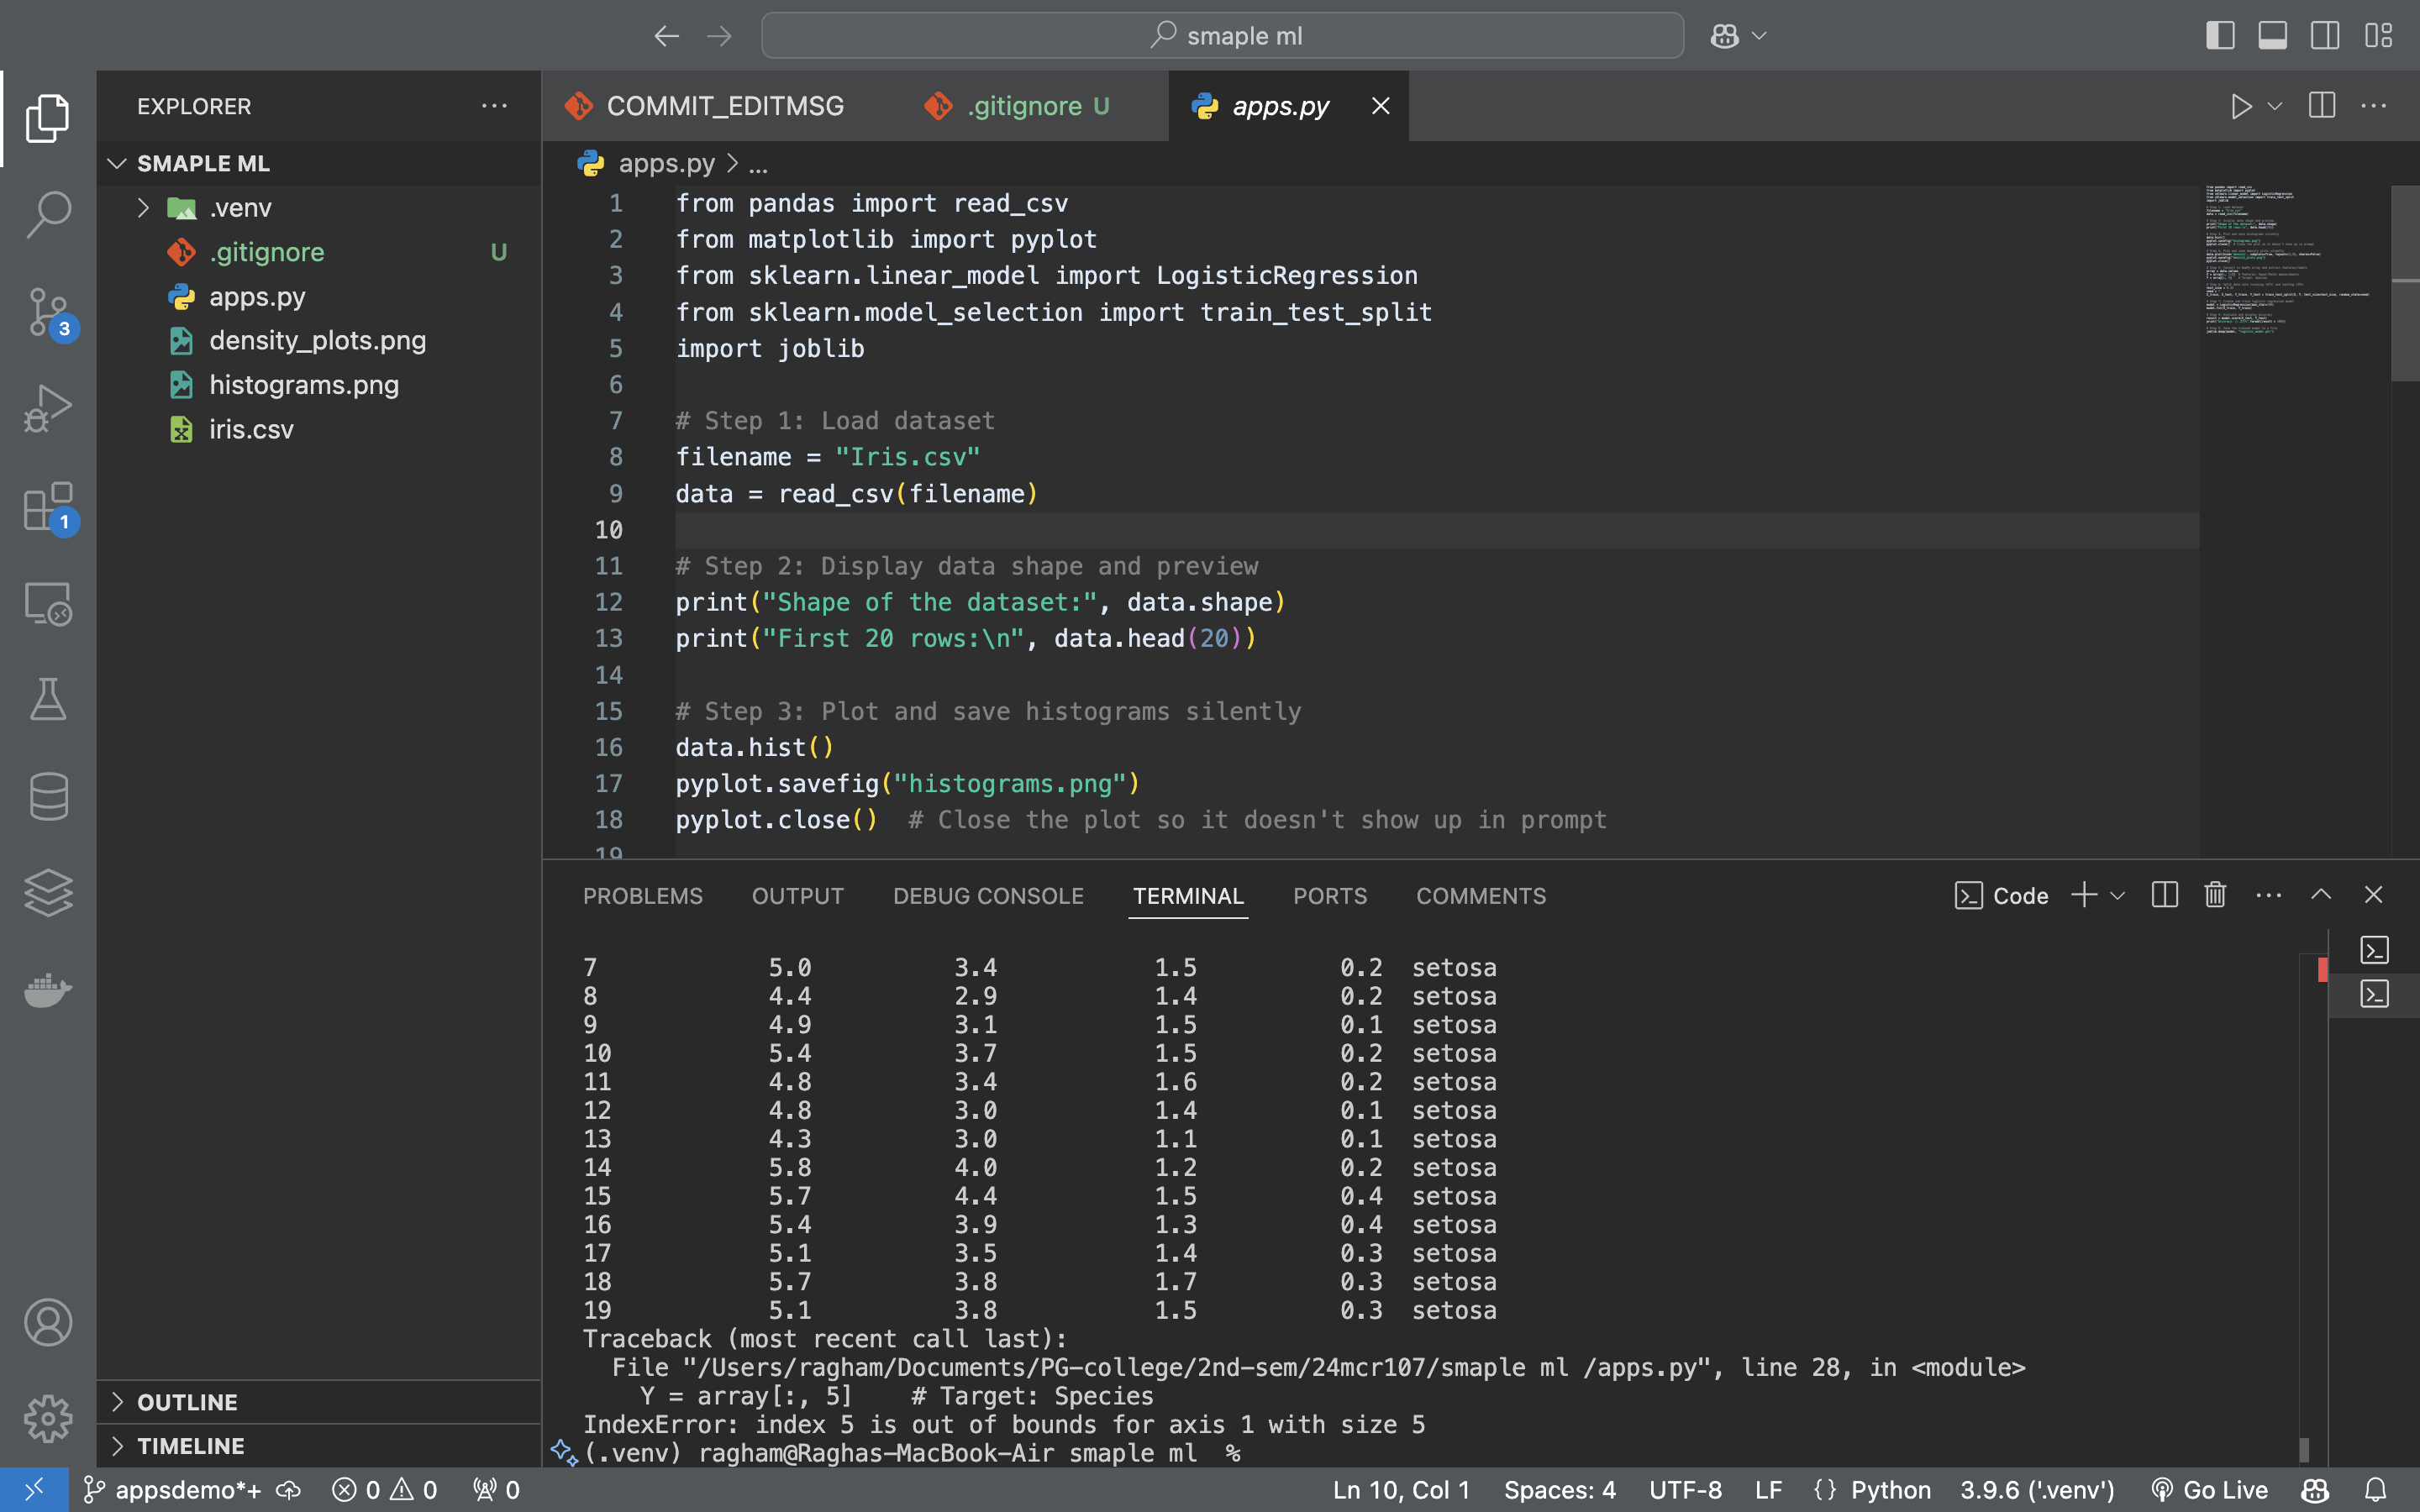2420x1512 pixels.
Task: Switch to the DEBUG CONSOLE tab
Action: [988, 896]
